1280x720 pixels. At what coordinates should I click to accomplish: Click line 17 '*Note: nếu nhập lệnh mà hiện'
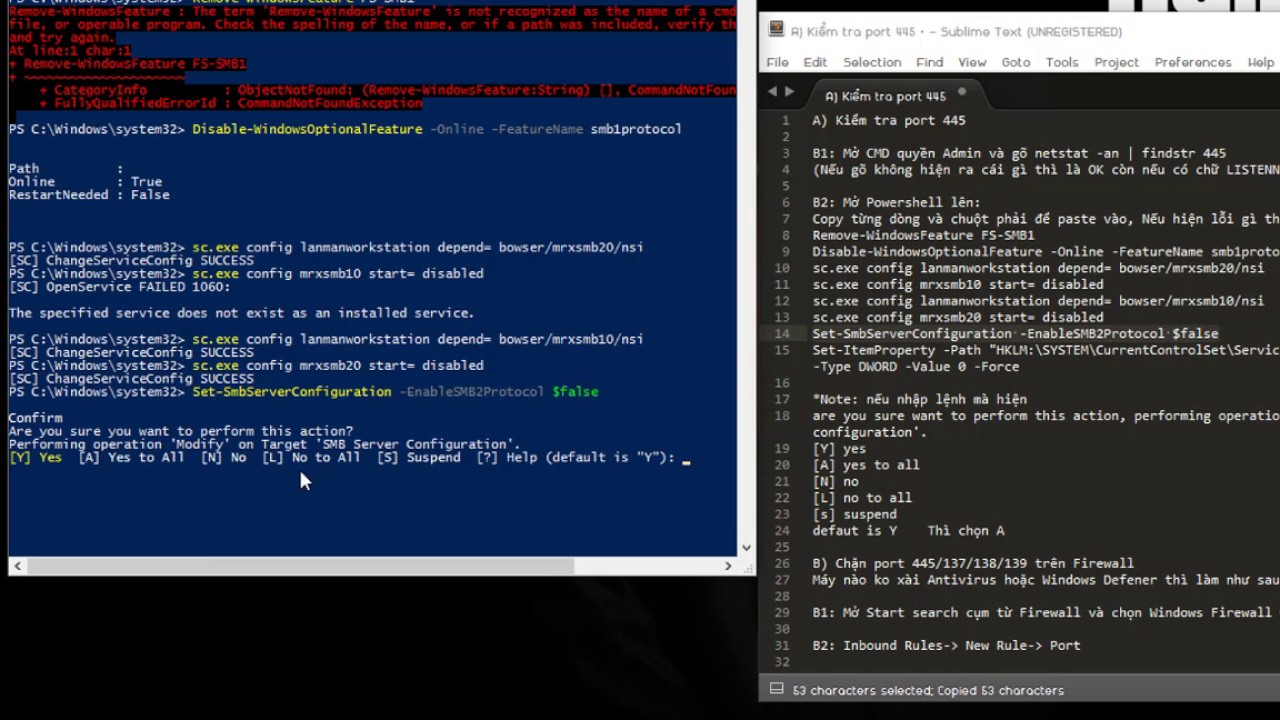919,399
